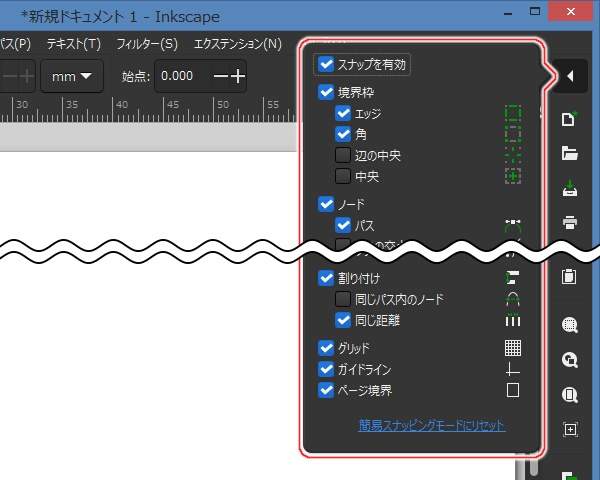Toggle ガイドライン snapping checkbox
This screenshot has width=600, height=480.
point(326,369)
